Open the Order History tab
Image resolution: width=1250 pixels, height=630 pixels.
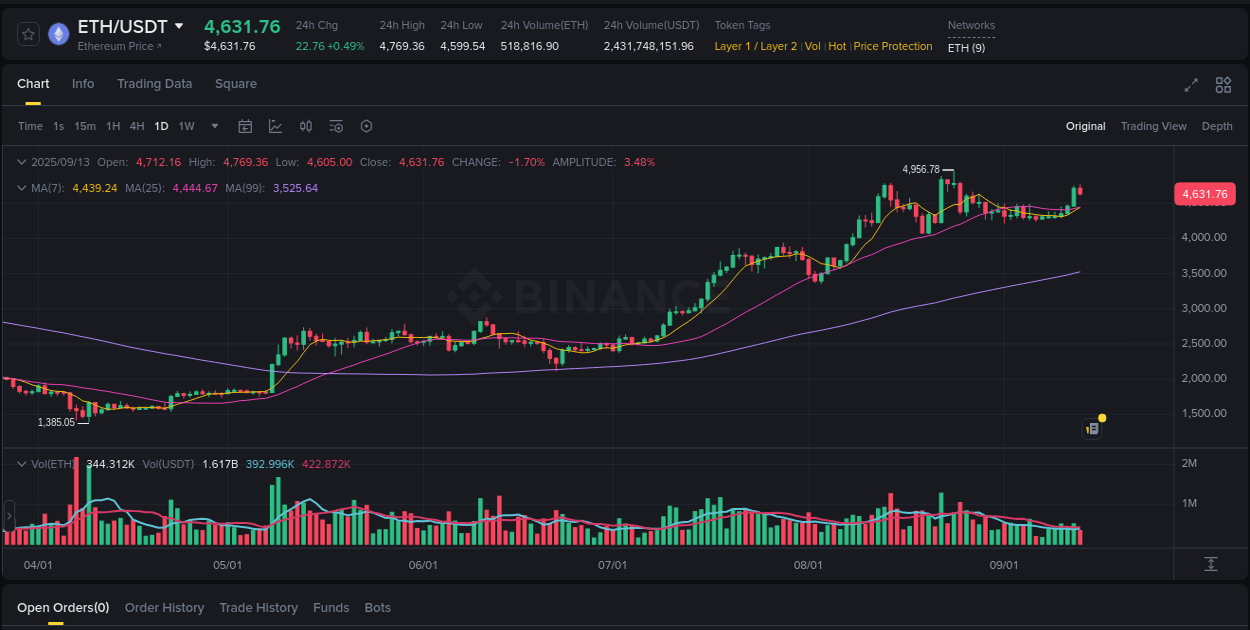tap(164, 607)
